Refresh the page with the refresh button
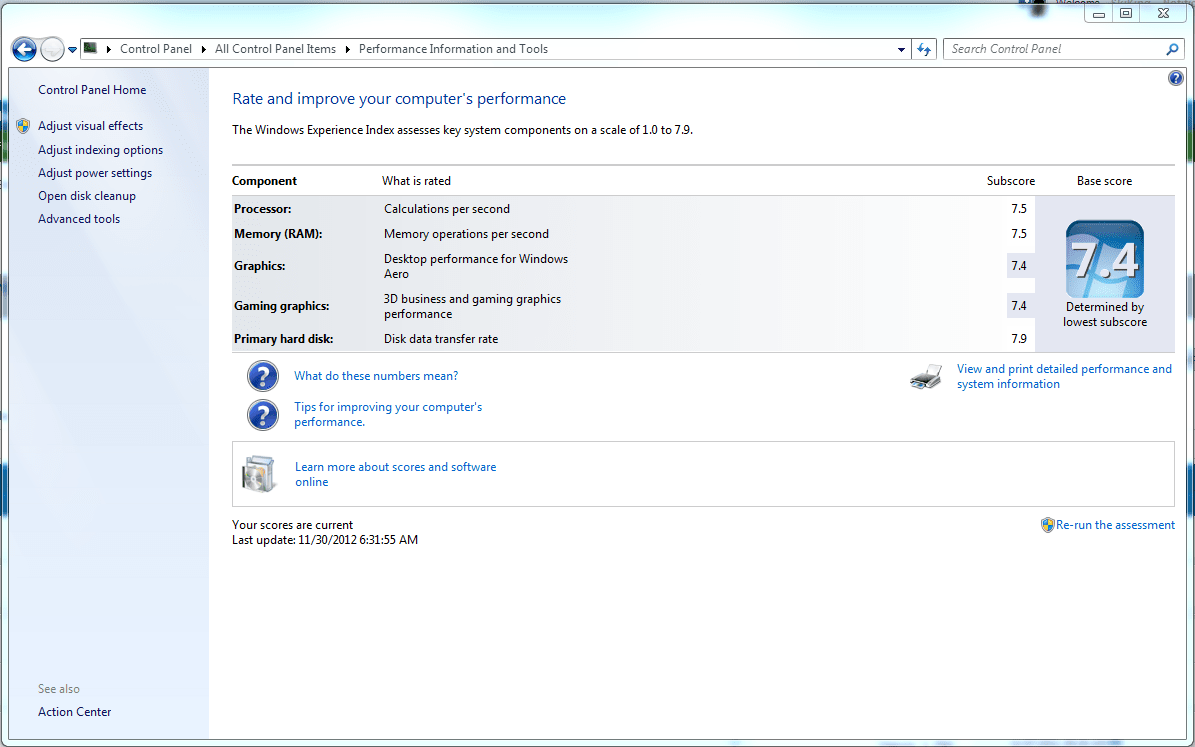Viewport: 1195px width, 747px height. click(x=924, y=50)
